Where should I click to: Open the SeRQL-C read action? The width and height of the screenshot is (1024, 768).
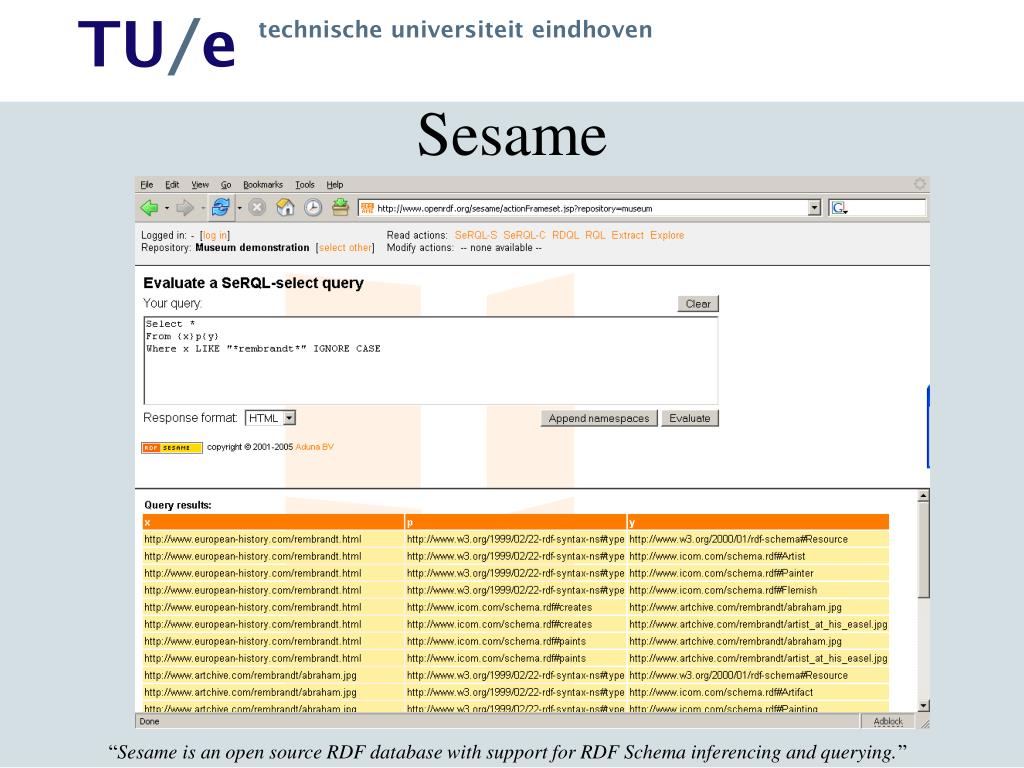[x=524, y=235]
